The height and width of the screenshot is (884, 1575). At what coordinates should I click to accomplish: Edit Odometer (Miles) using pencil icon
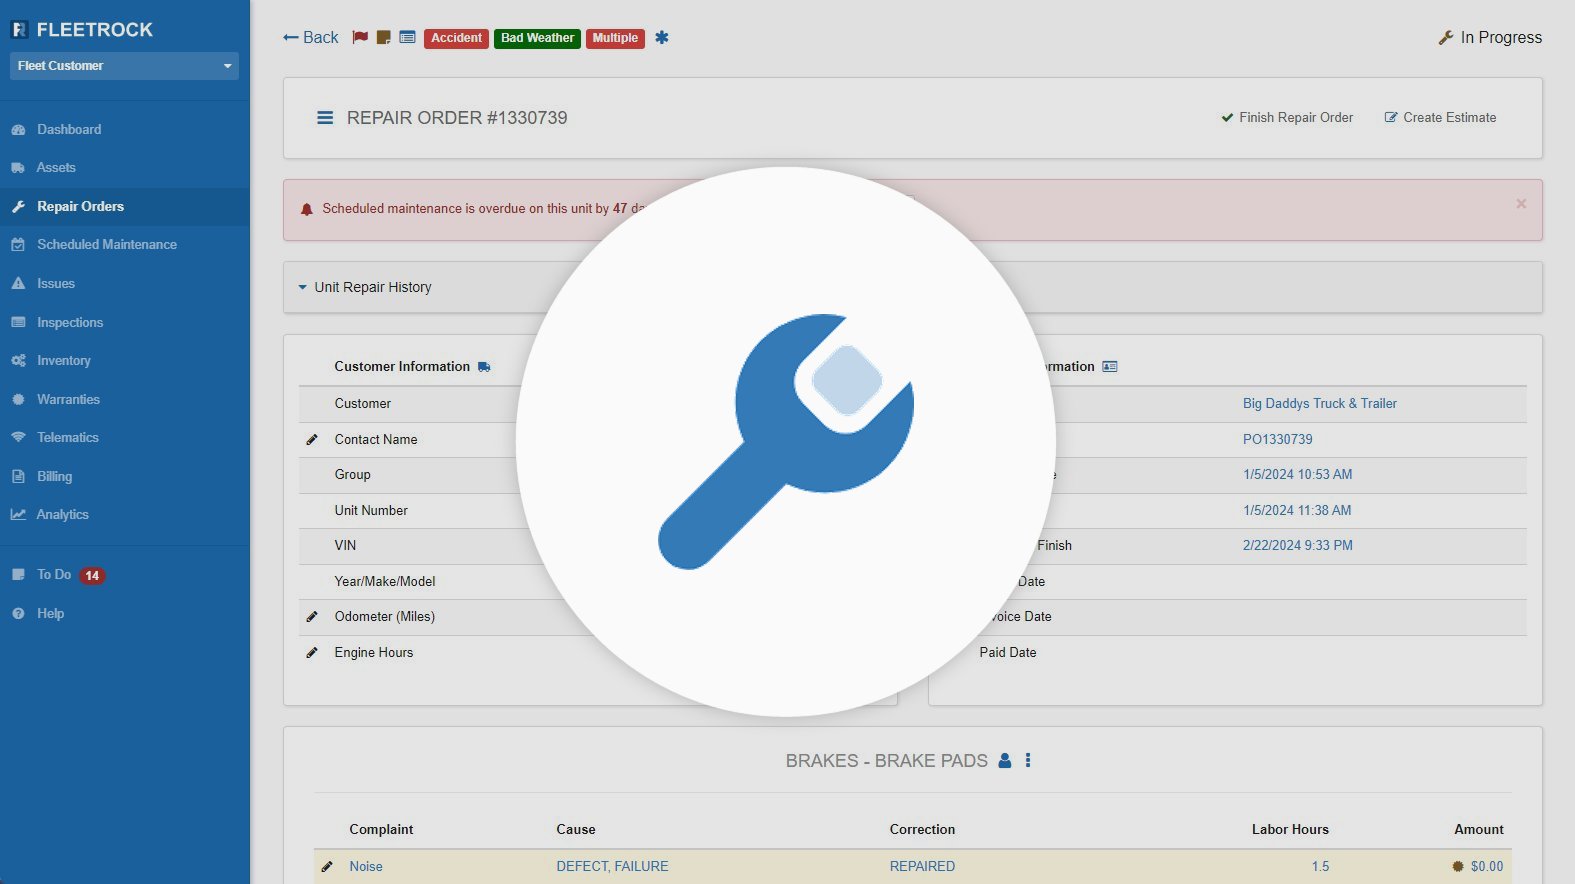312,617
